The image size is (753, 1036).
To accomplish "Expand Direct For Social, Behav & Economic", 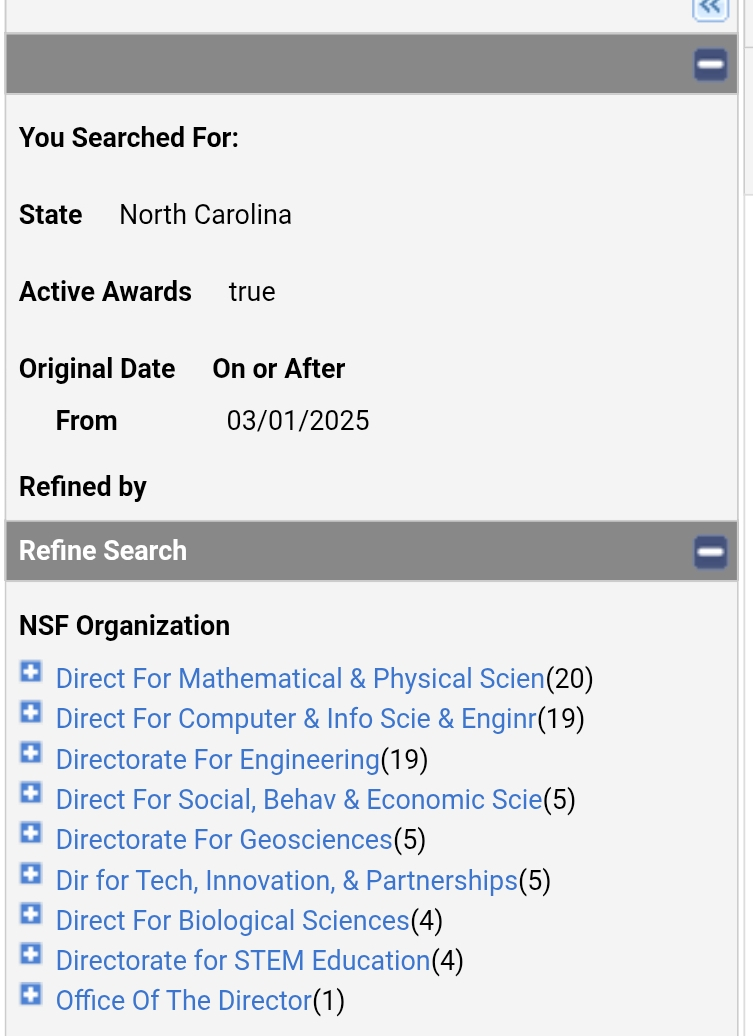I will point(31,793).
